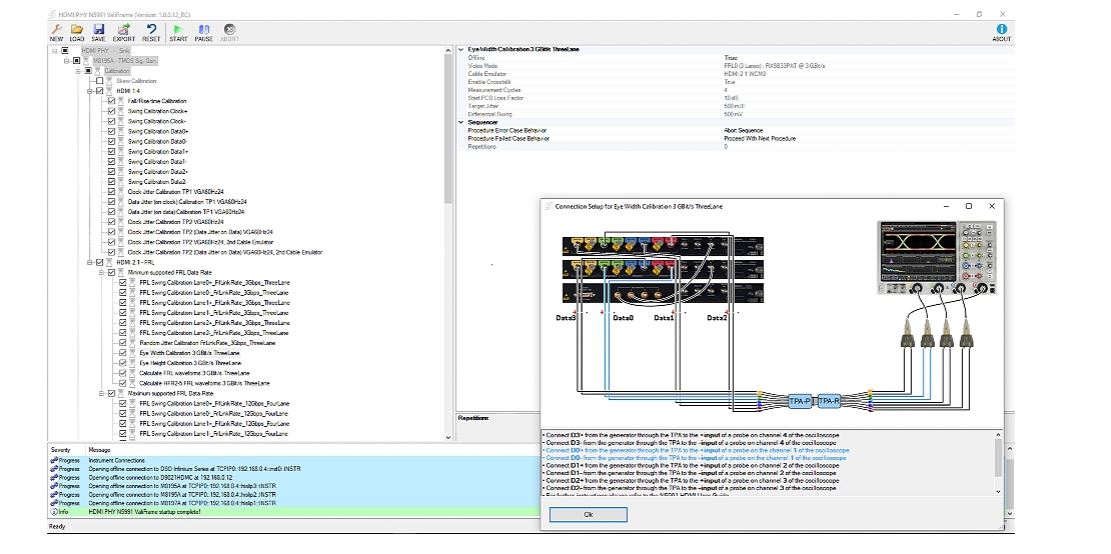Start the sequence with START icon
This screenshot has width=1111, height=554.
pos(178,29)
